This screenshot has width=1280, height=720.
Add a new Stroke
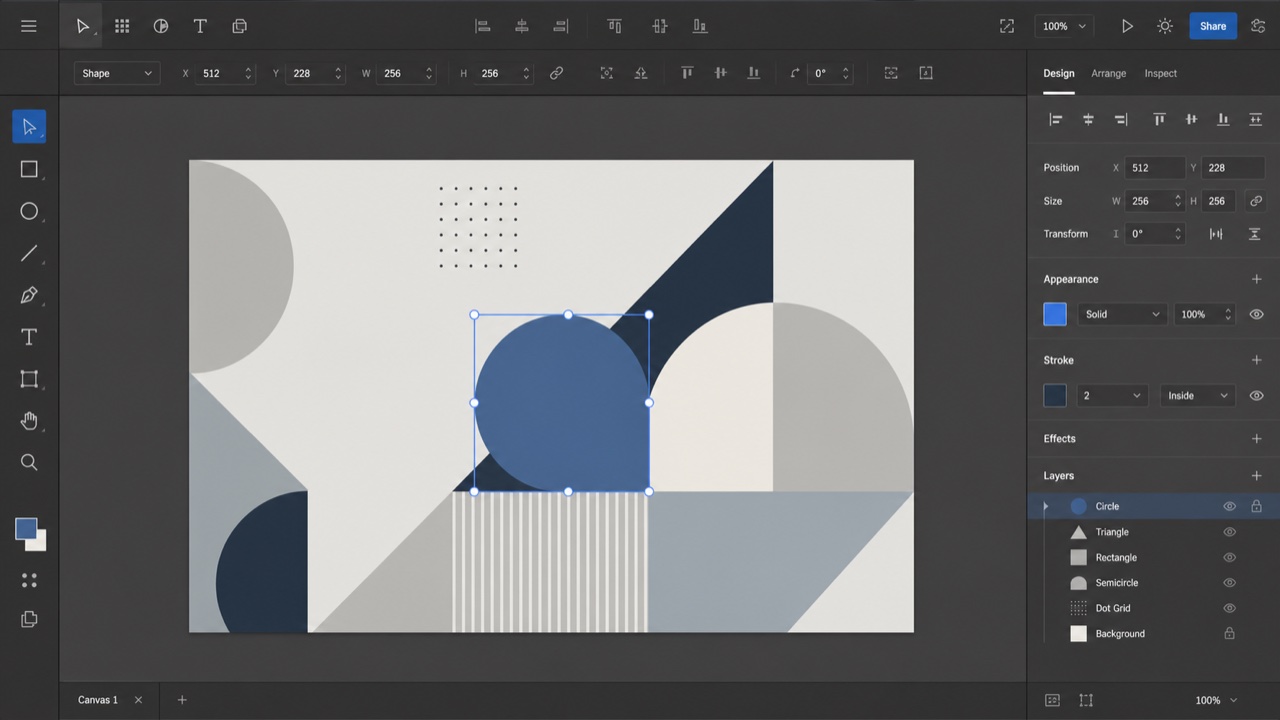tap(1256, 360)
